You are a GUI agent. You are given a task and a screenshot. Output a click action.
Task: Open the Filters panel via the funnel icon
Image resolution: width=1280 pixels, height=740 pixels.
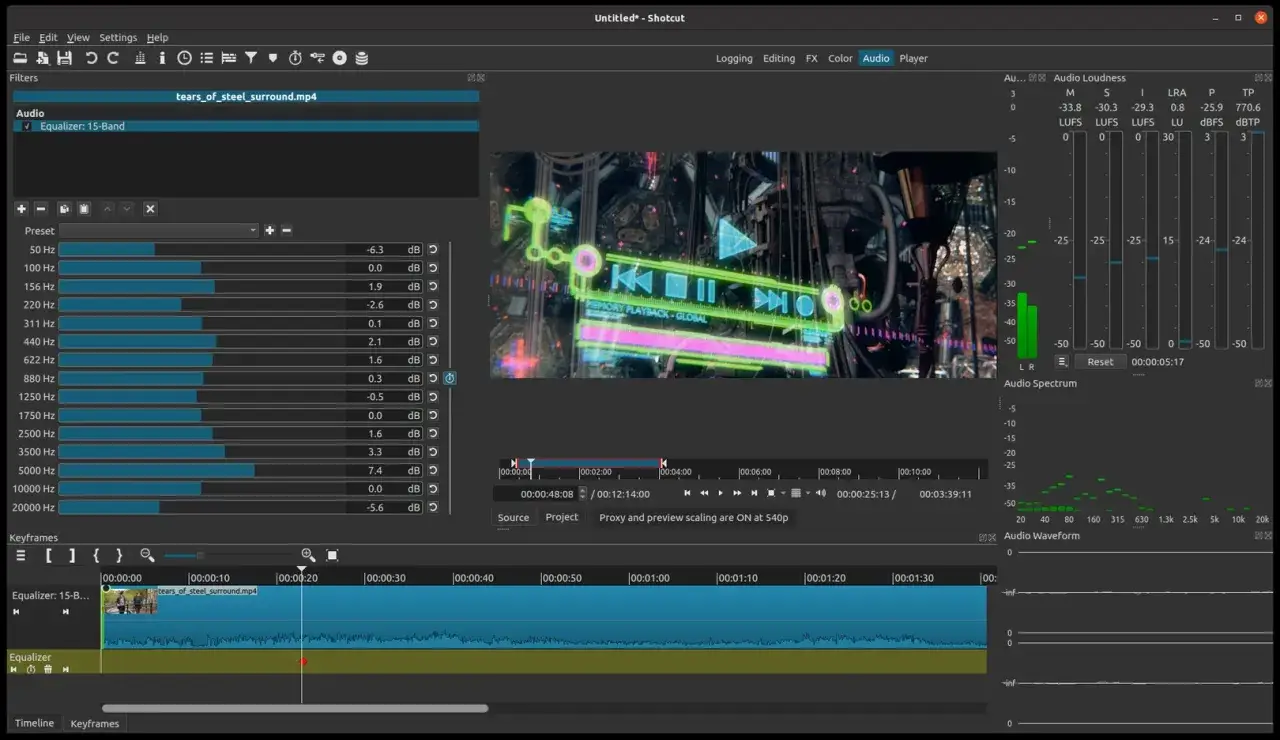click(x=251, y=58)
